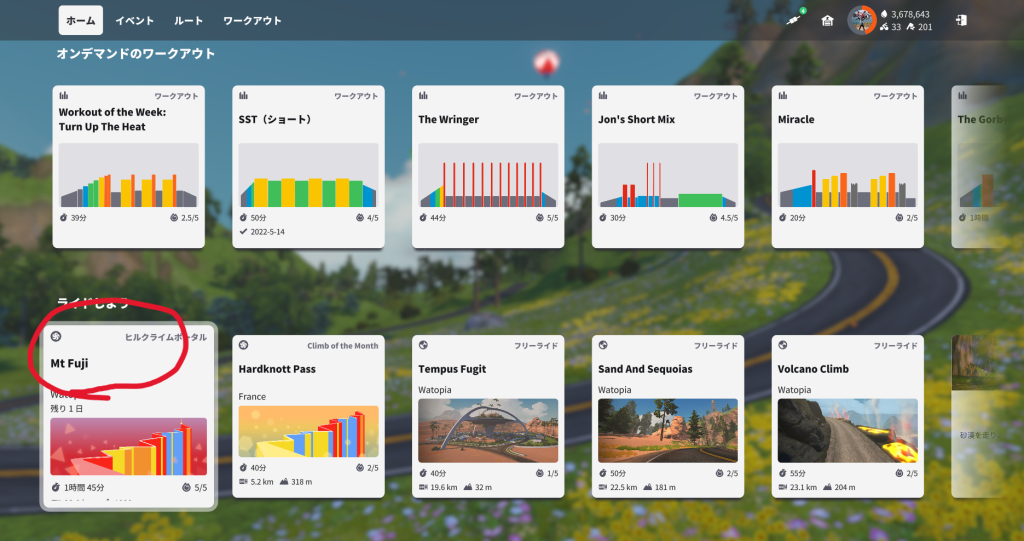This screenshot has height=541, width=1024.
Task: Click the 22.5 km distance on Sand And Sequoias
Action: (x=624, y=487)
